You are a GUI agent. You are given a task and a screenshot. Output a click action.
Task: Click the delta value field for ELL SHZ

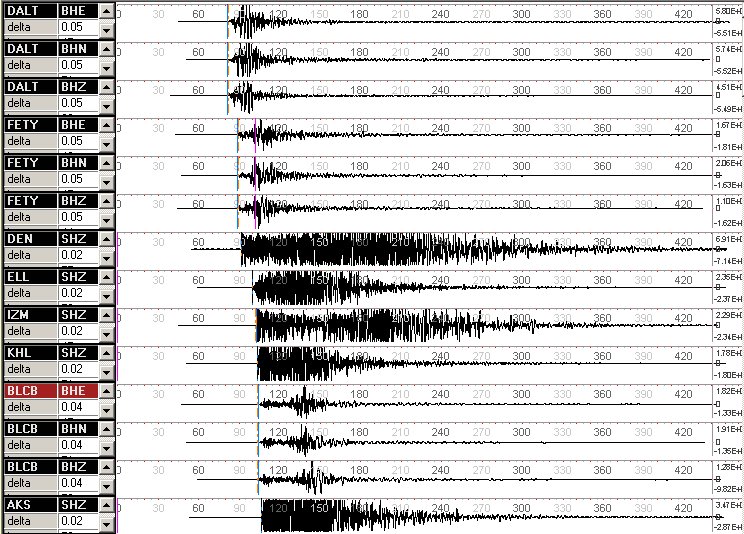click(78, 293)
